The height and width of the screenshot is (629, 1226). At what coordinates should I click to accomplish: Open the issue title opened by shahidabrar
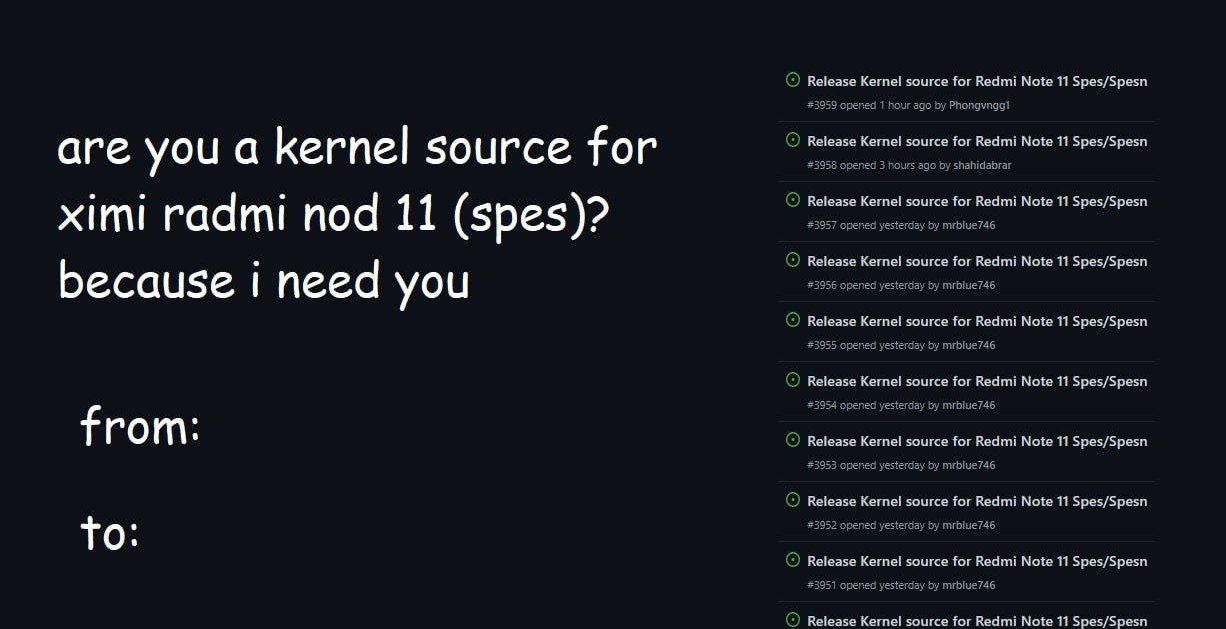(x=977, y=141)
